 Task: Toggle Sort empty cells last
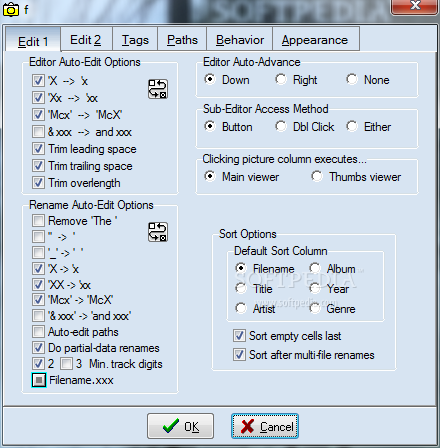tap(239, 336)
